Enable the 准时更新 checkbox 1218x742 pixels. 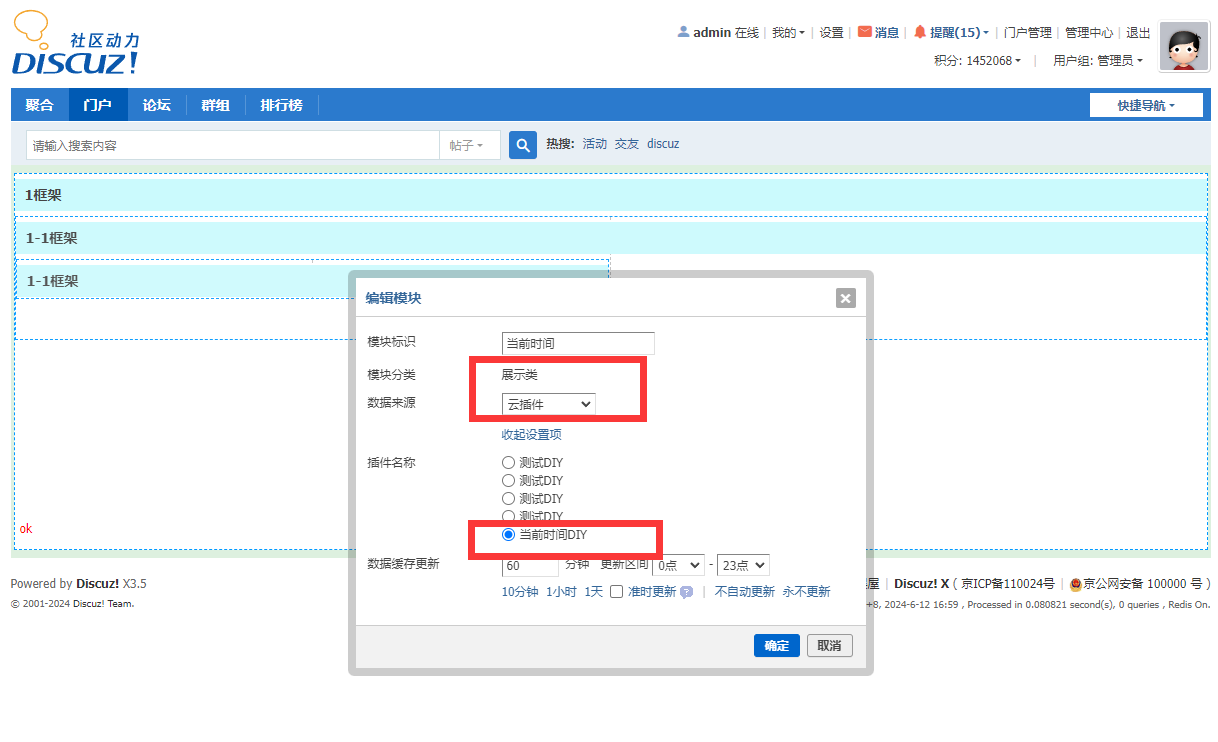tap(616, 591)
